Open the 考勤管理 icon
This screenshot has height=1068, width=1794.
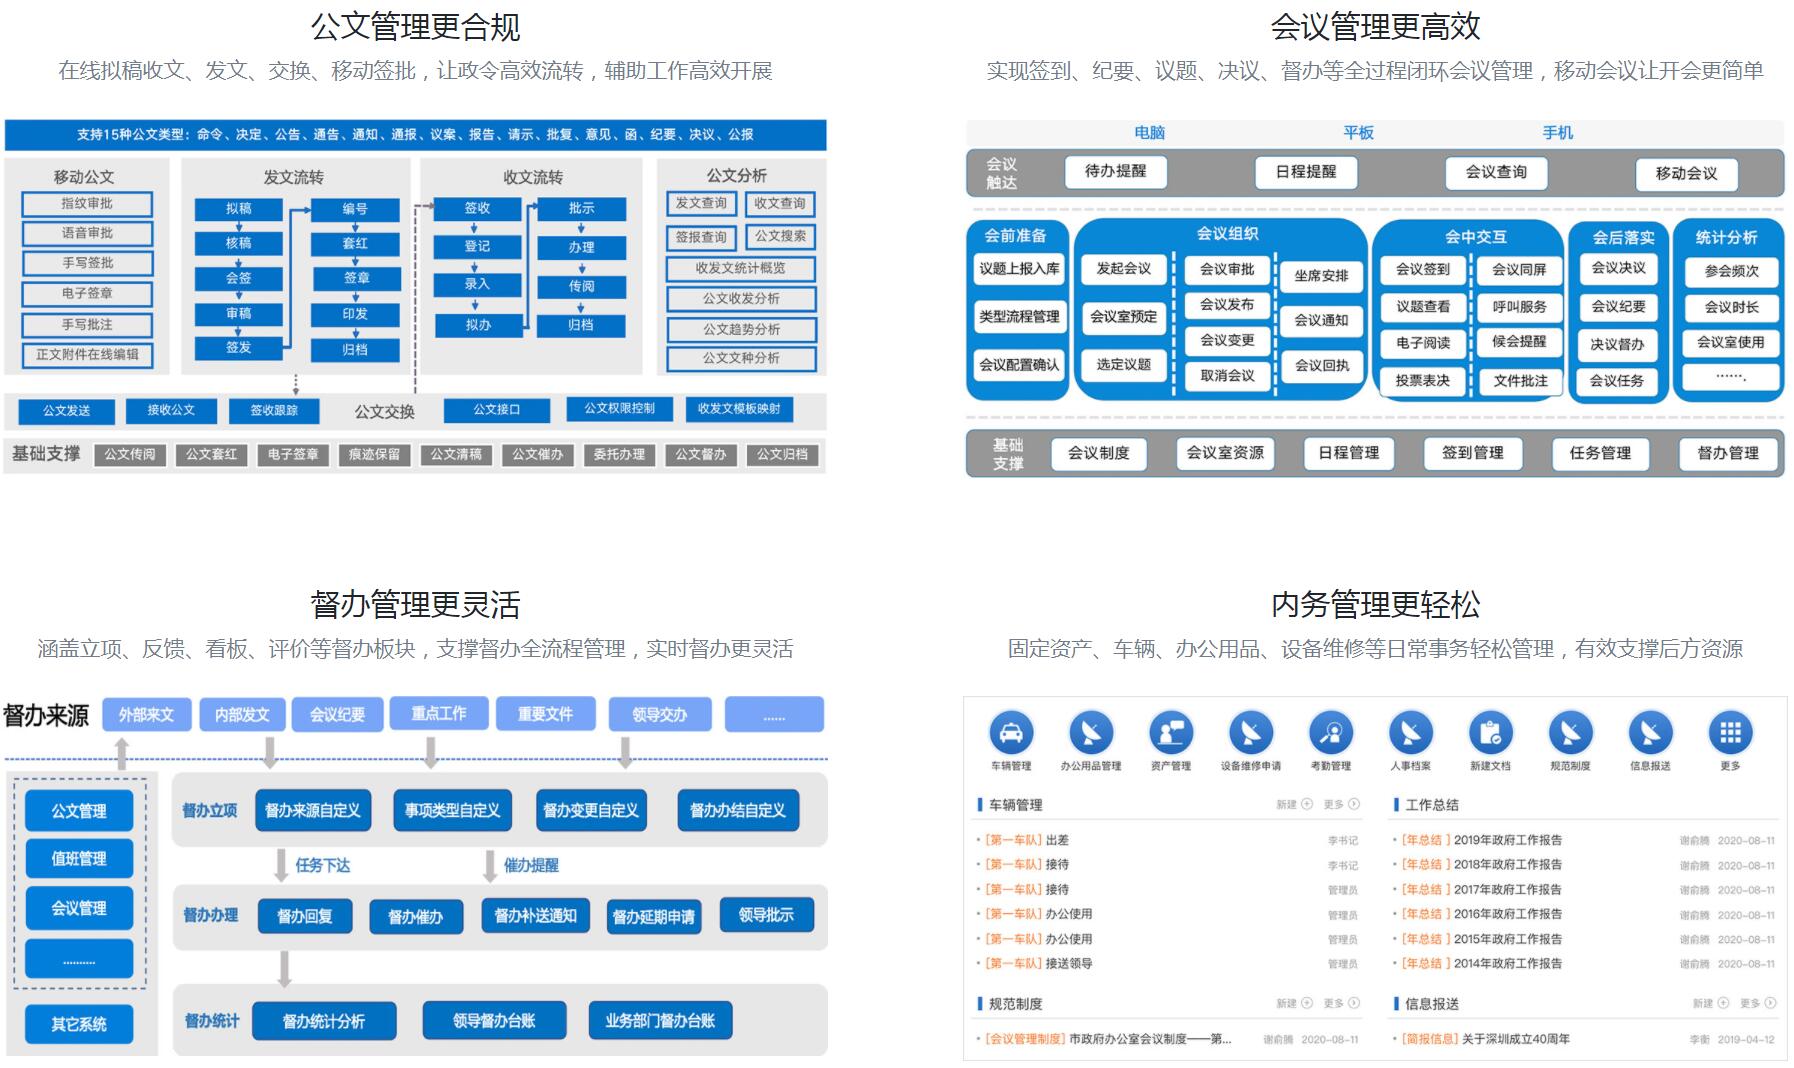(1331, 733)
